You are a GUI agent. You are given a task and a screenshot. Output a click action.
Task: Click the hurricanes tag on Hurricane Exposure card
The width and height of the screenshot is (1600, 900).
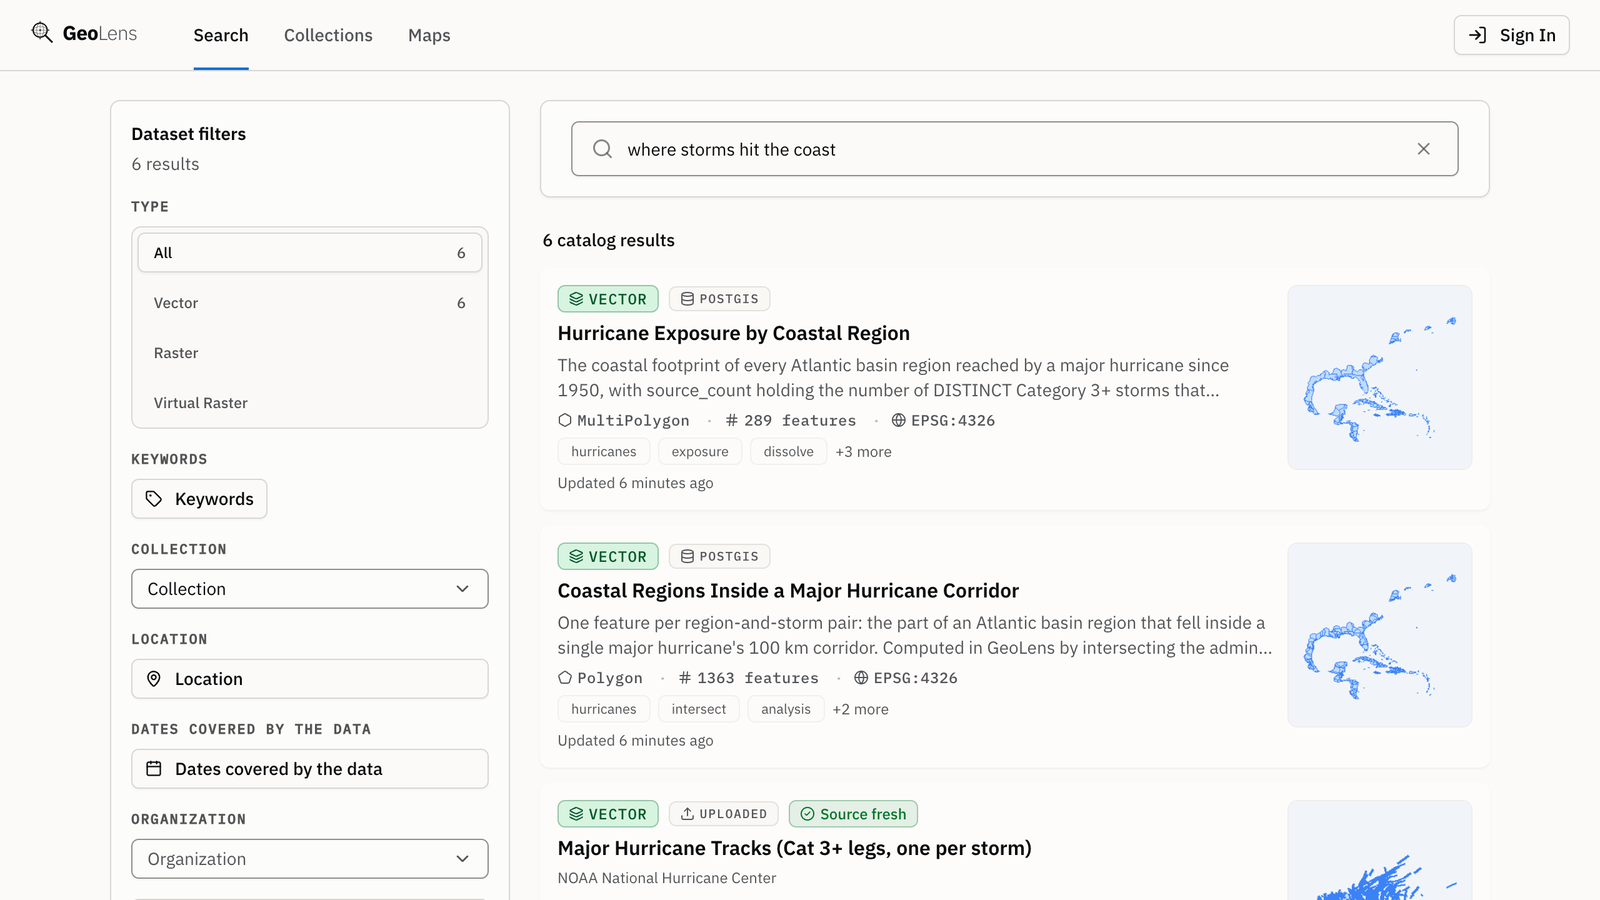tap(604, 452)
